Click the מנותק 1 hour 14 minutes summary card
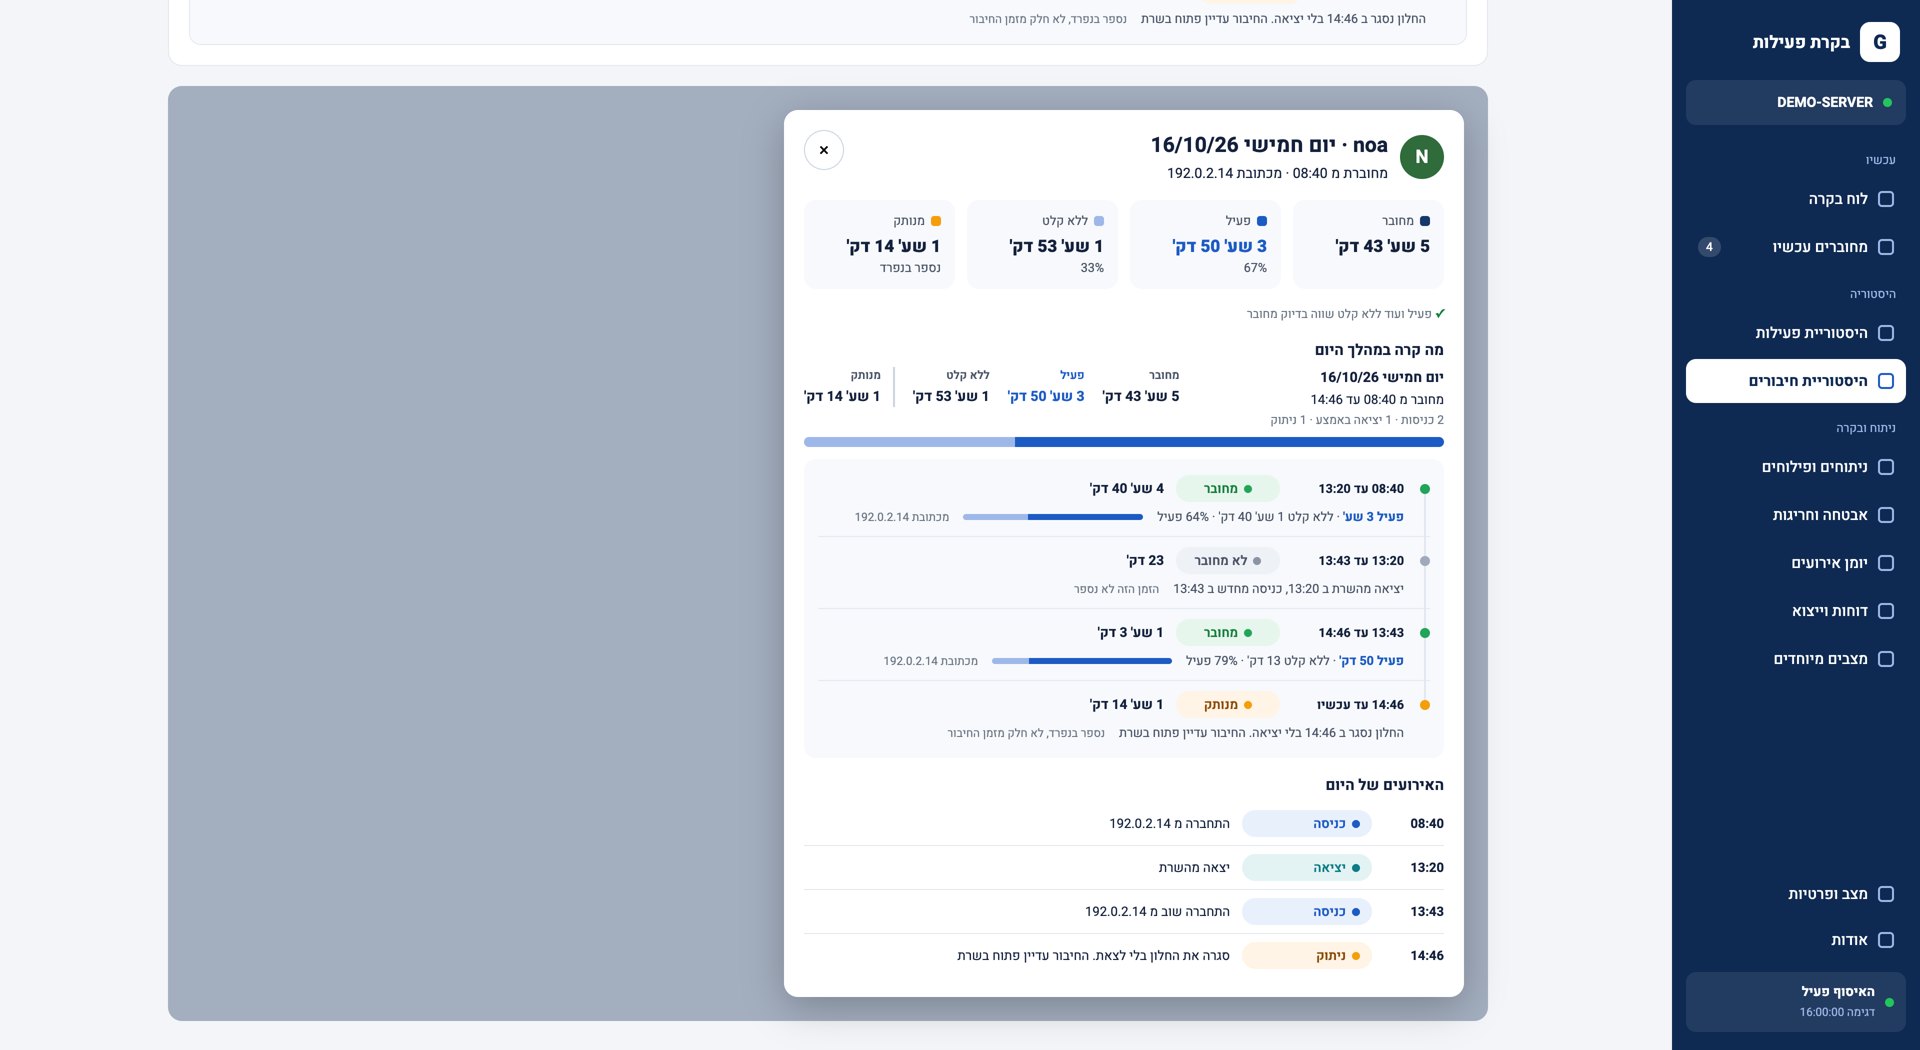 [x=879, y=245]
